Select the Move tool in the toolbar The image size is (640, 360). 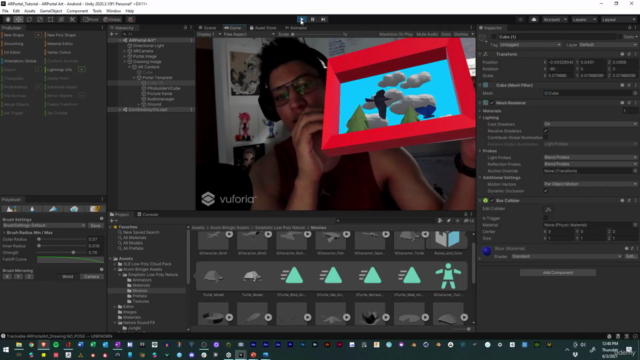pos(18,19)
